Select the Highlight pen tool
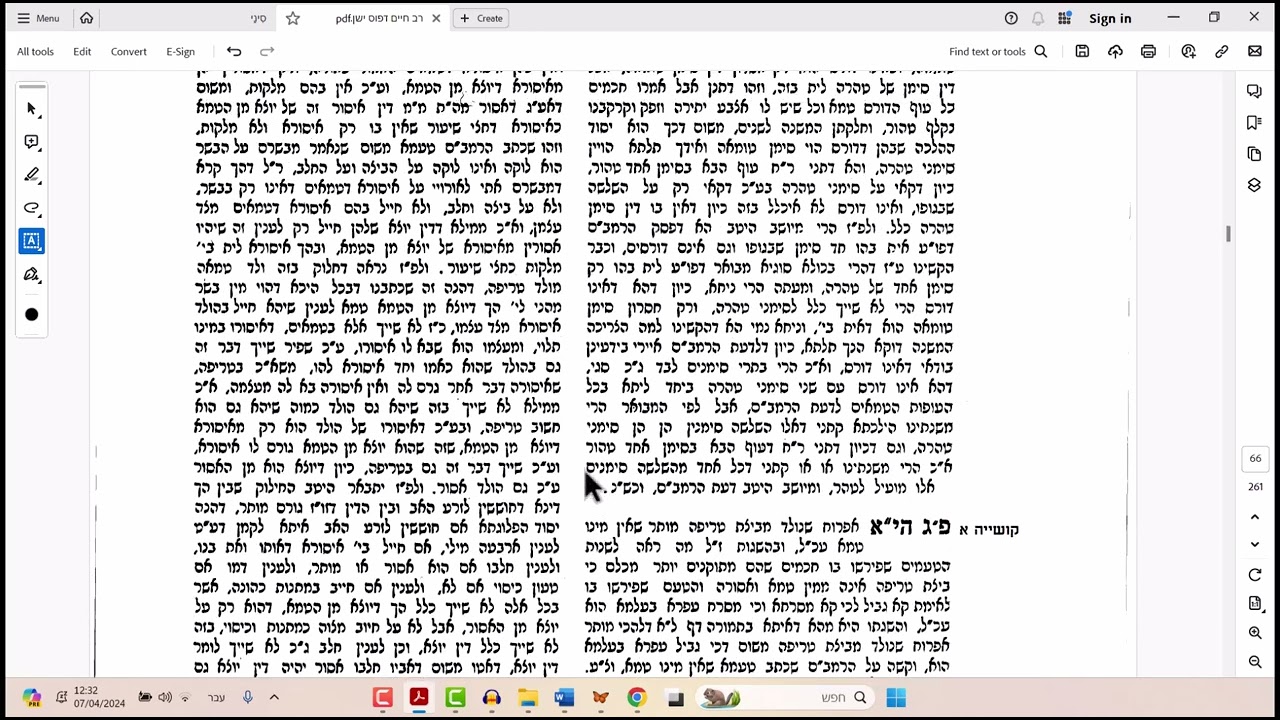Viewport: 1280px width, 720px height. [x=31, y=175]
